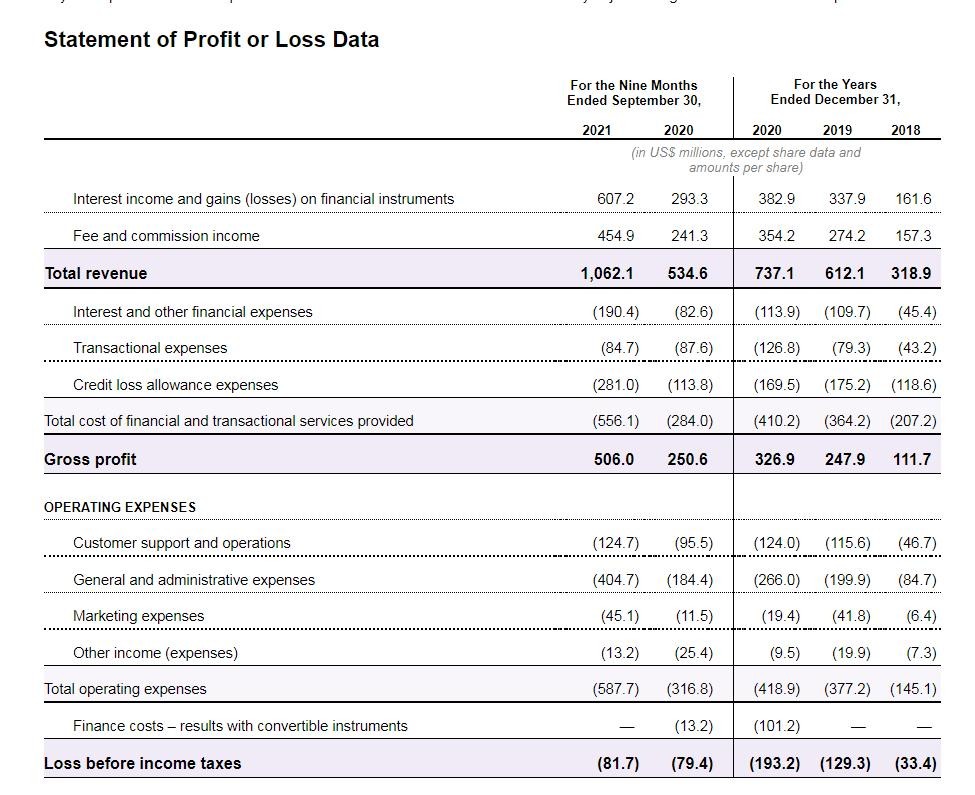Click the 2019 column header
This screenshot has width=975, height=795.
coord(837,130)
